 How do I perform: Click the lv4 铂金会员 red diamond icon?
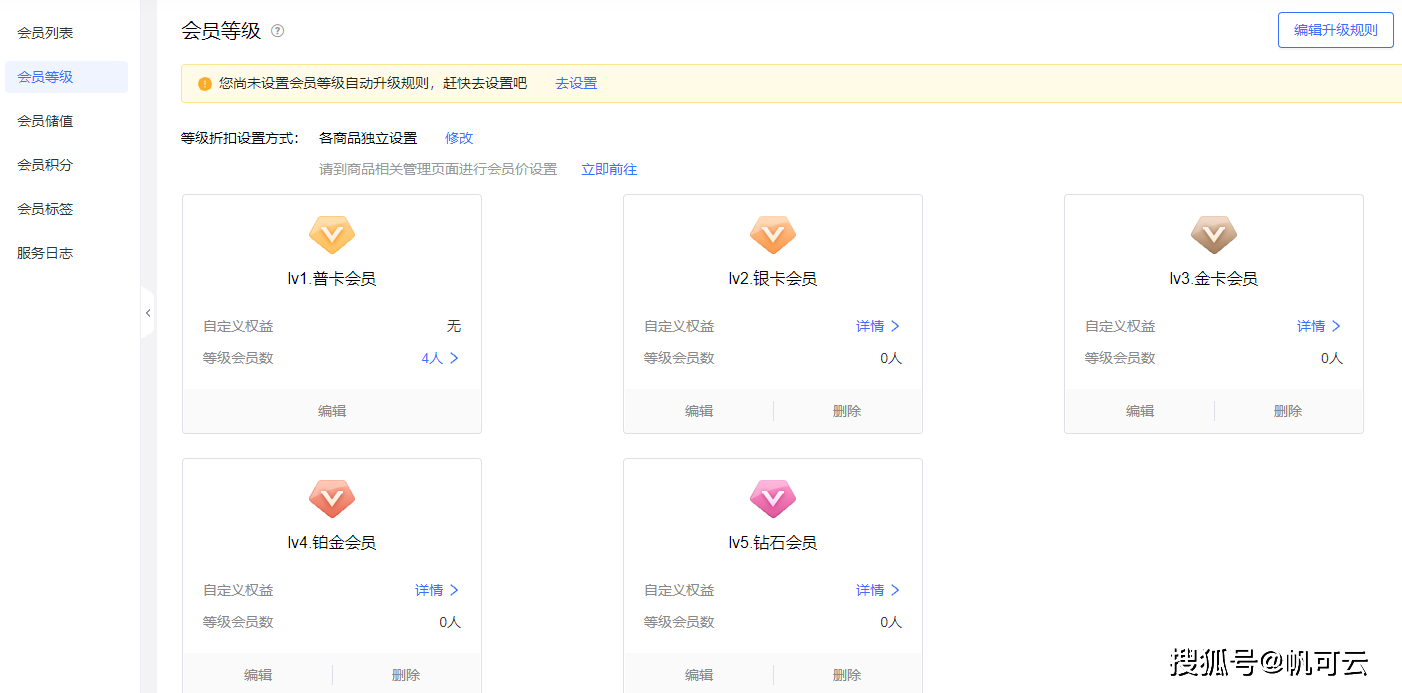coord(331,498)
